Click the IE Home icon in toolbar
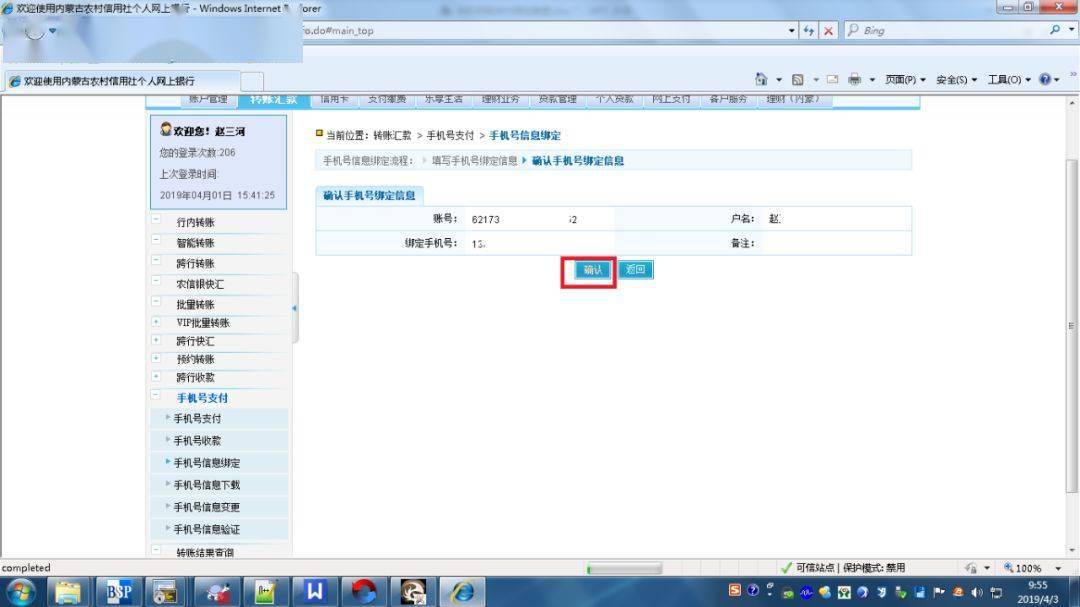 tap(762, 80)
